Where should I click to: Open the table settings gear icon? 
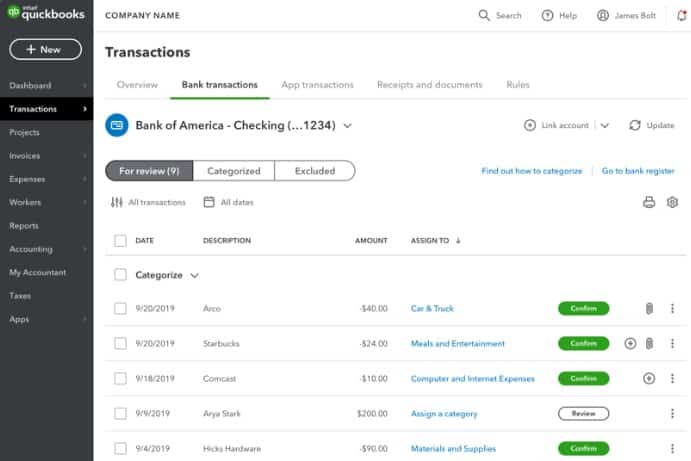click(x=672, y=202)
